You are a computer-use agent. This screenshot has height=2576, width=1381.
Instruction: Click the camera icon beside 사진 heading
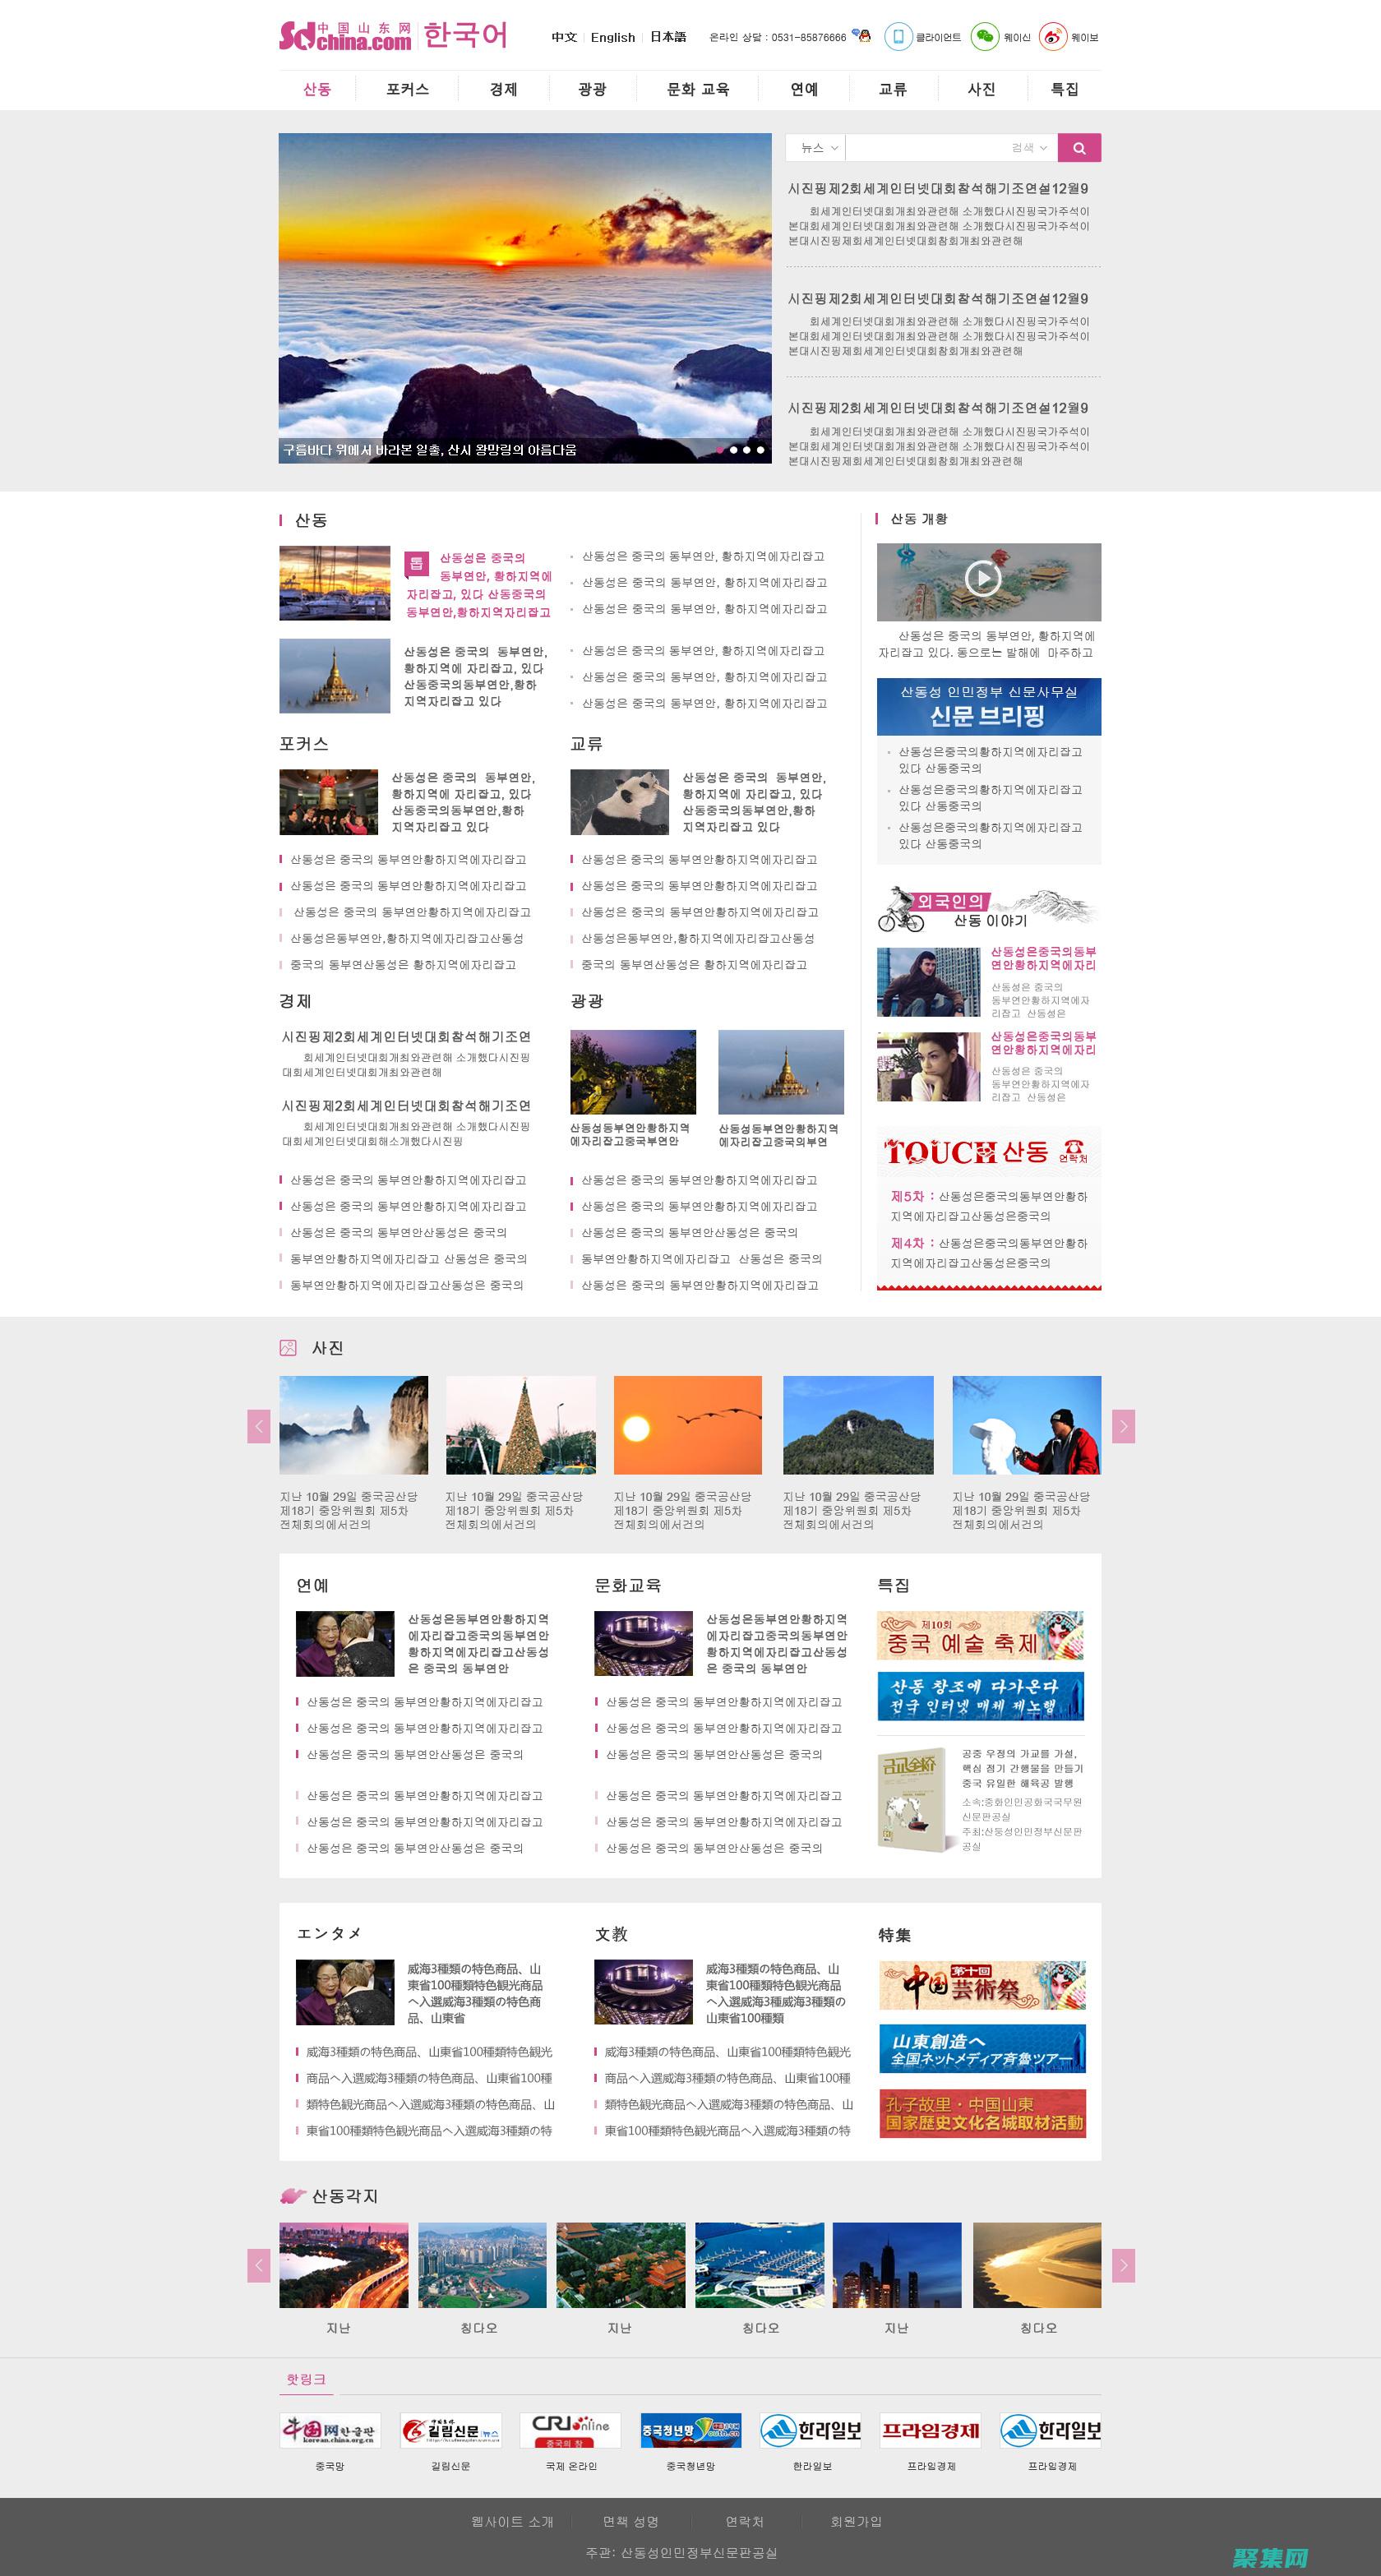(289, 1348)
